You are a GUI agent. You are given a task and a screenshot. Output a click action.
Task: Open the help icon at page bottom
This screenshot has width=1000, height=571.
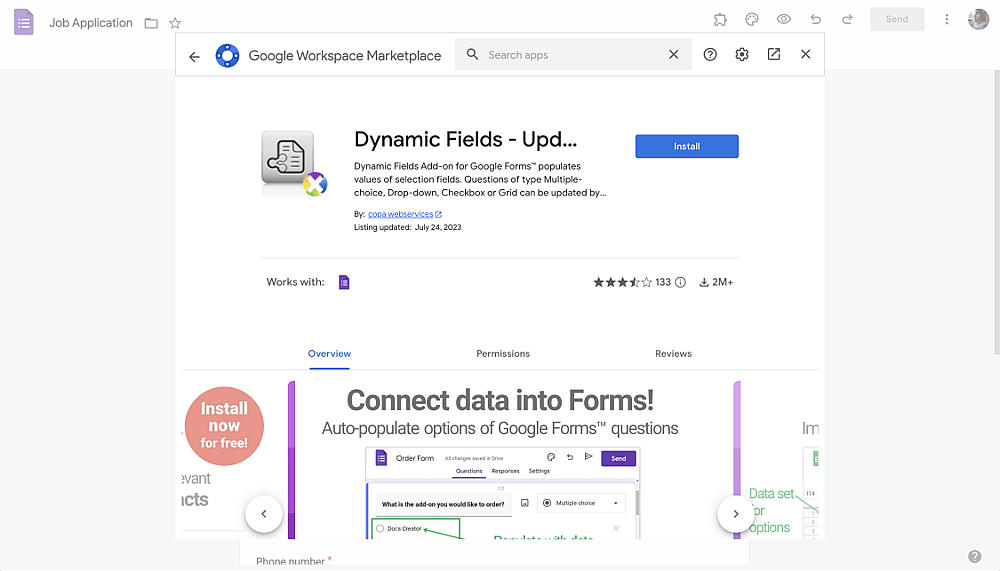[974, 556]
